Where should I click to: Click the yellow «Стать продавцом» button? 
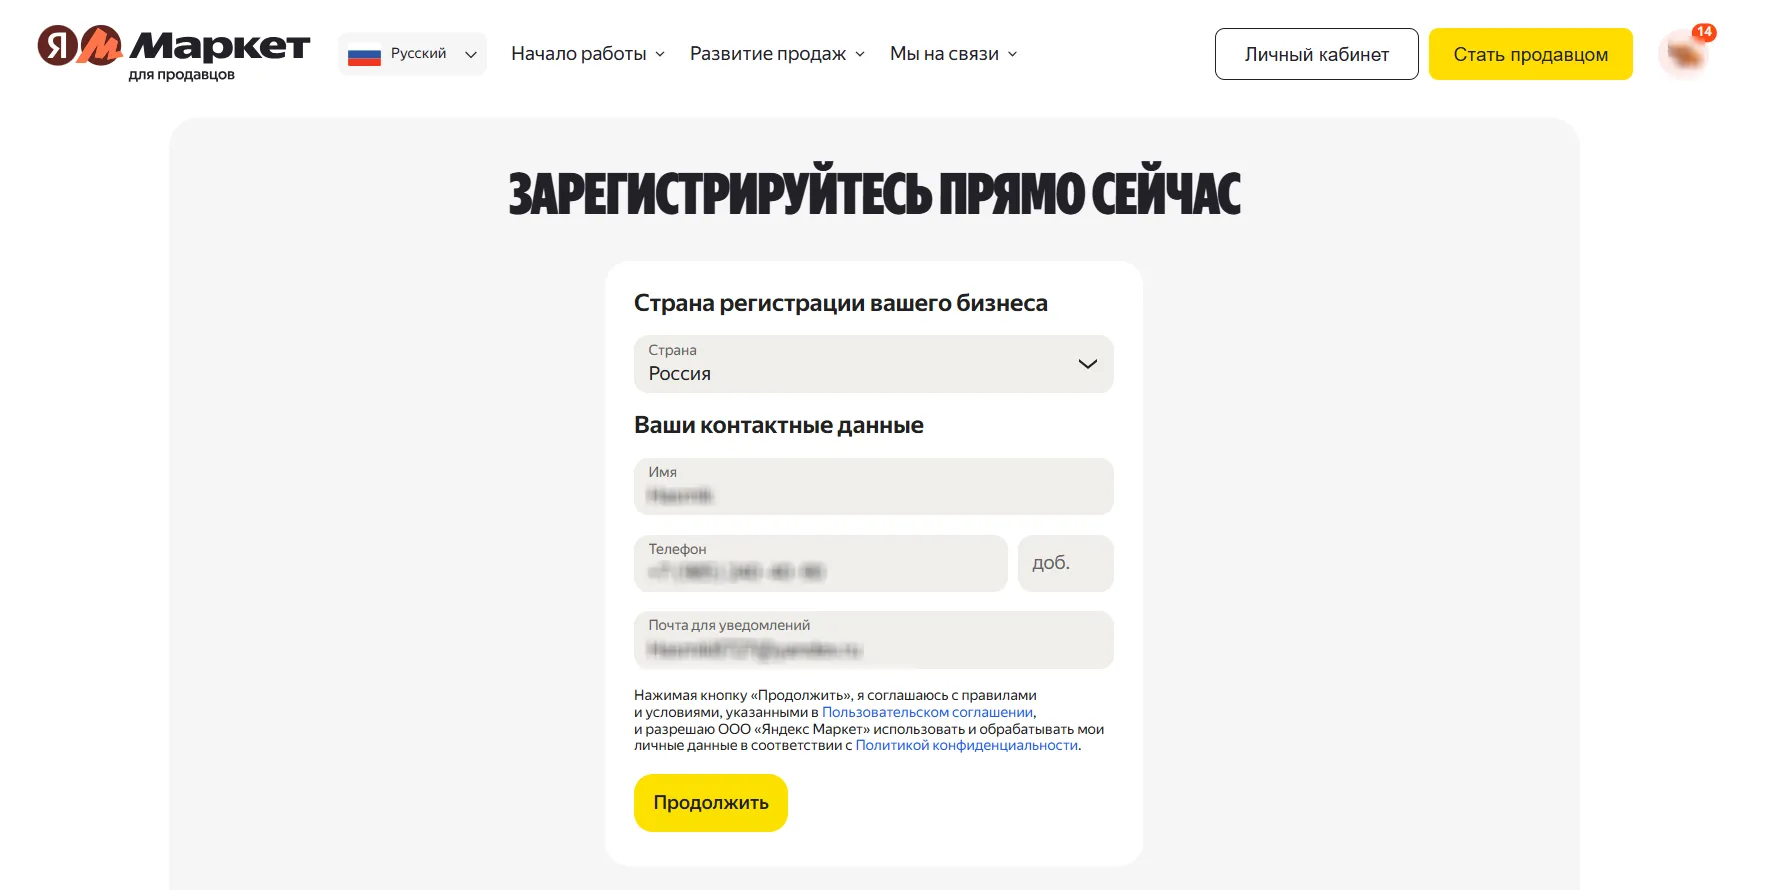click(1531, 54)
